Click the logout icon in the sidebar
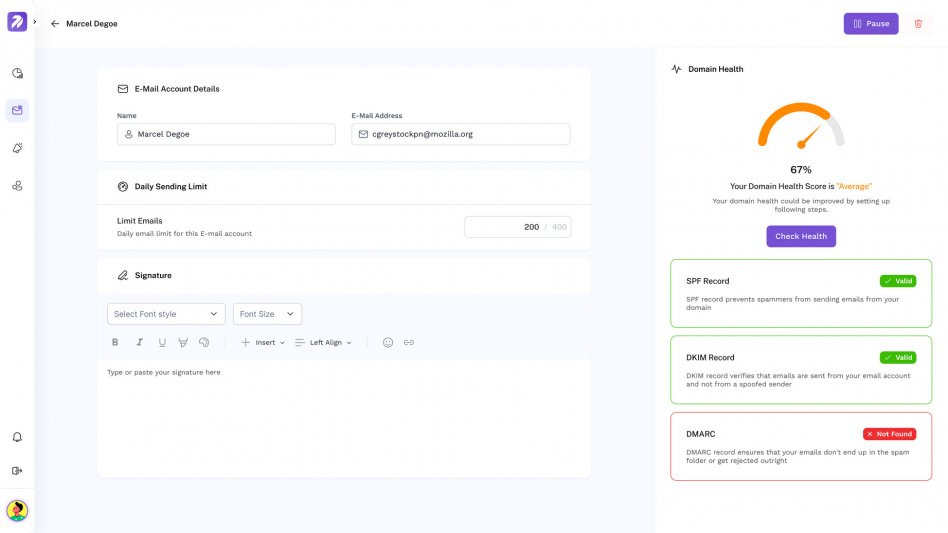The height and width of the screenshot is (533, 948). click(x=17, y=471)
